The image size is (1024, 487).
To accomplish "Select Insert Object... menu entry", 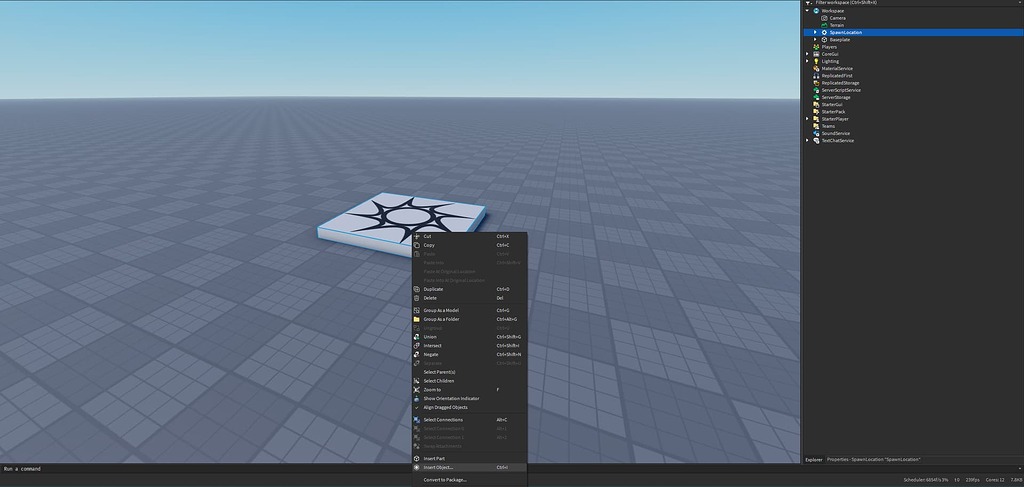I will (x=469, y=467).
